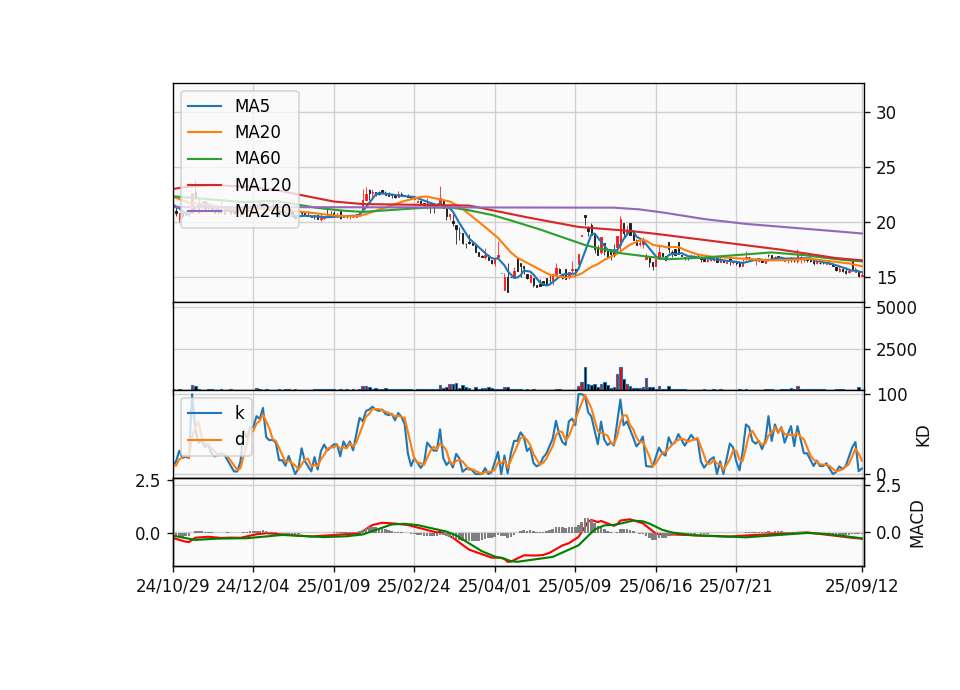
Task: Click the 24/10/29 date axis label
Action: pyautogui.click(x=173, y=586)
